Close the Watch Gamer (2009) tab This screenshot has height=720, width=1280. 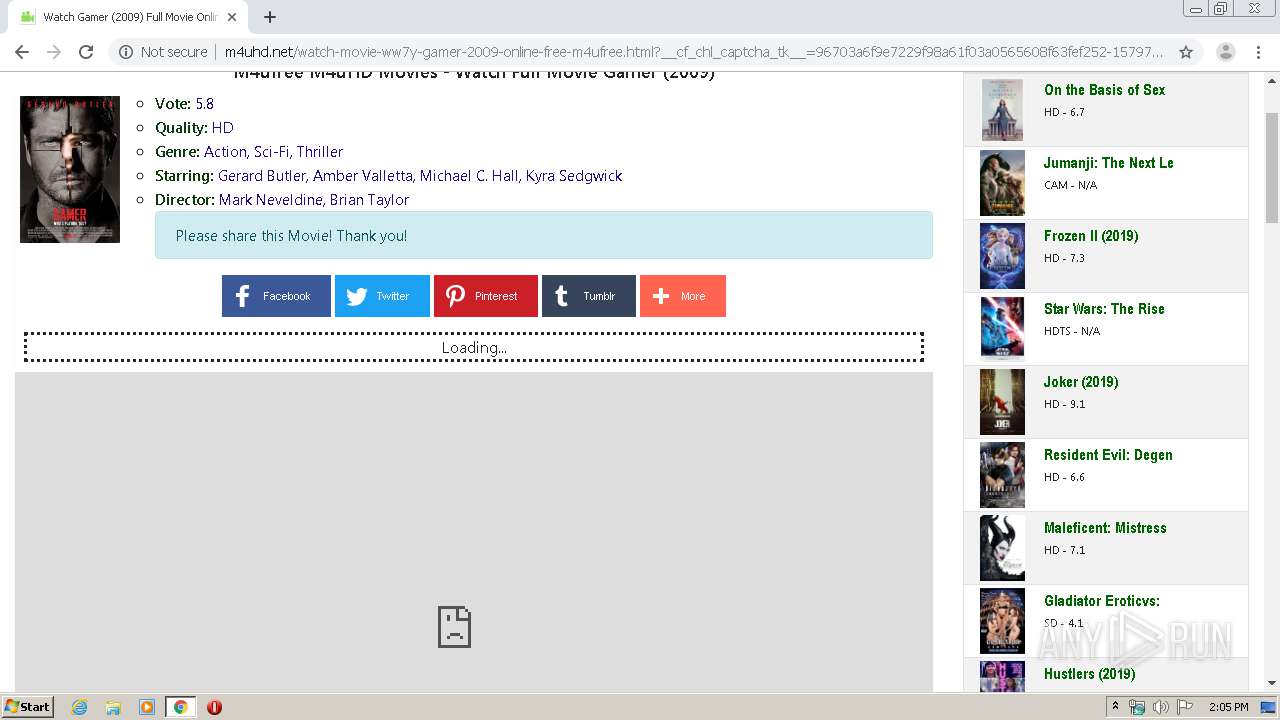[x=232, y=17]
